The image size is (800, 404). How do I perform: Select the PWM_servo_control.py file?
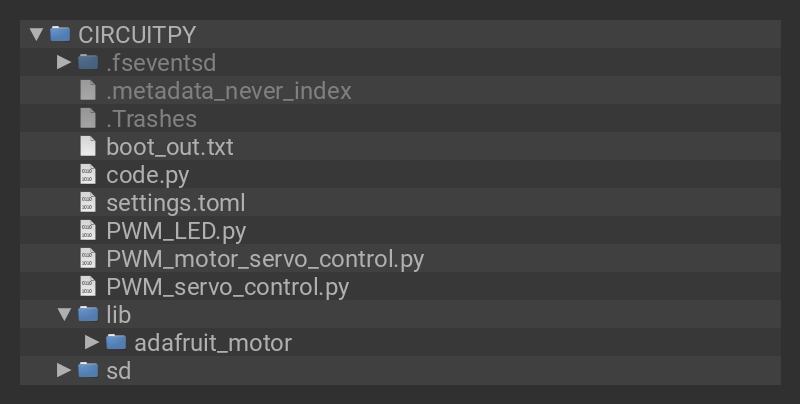click(x=227, y=287)
